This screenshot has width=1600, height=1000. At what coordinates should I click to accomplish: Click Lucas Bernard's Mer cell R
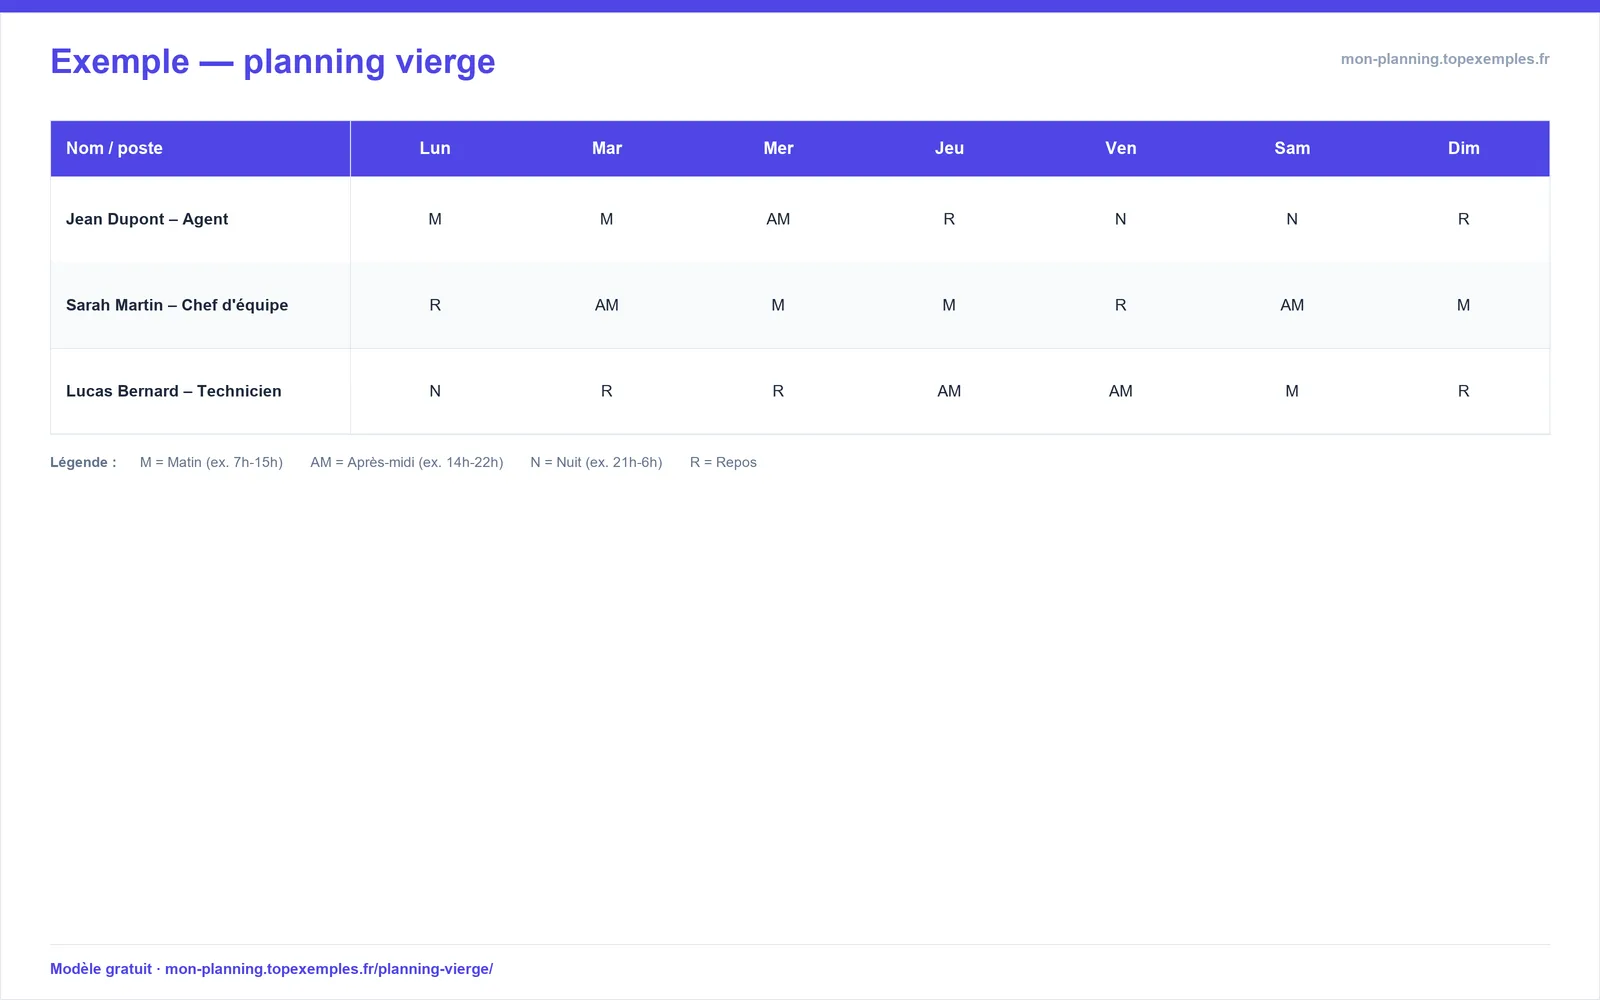tap(778, 391)
